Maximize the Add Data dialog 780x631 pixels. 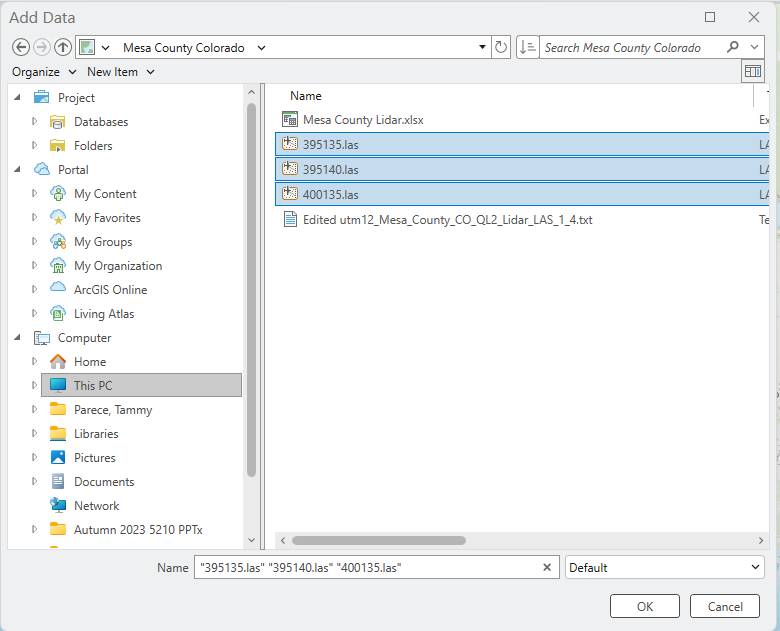click(x=710, y=17)
